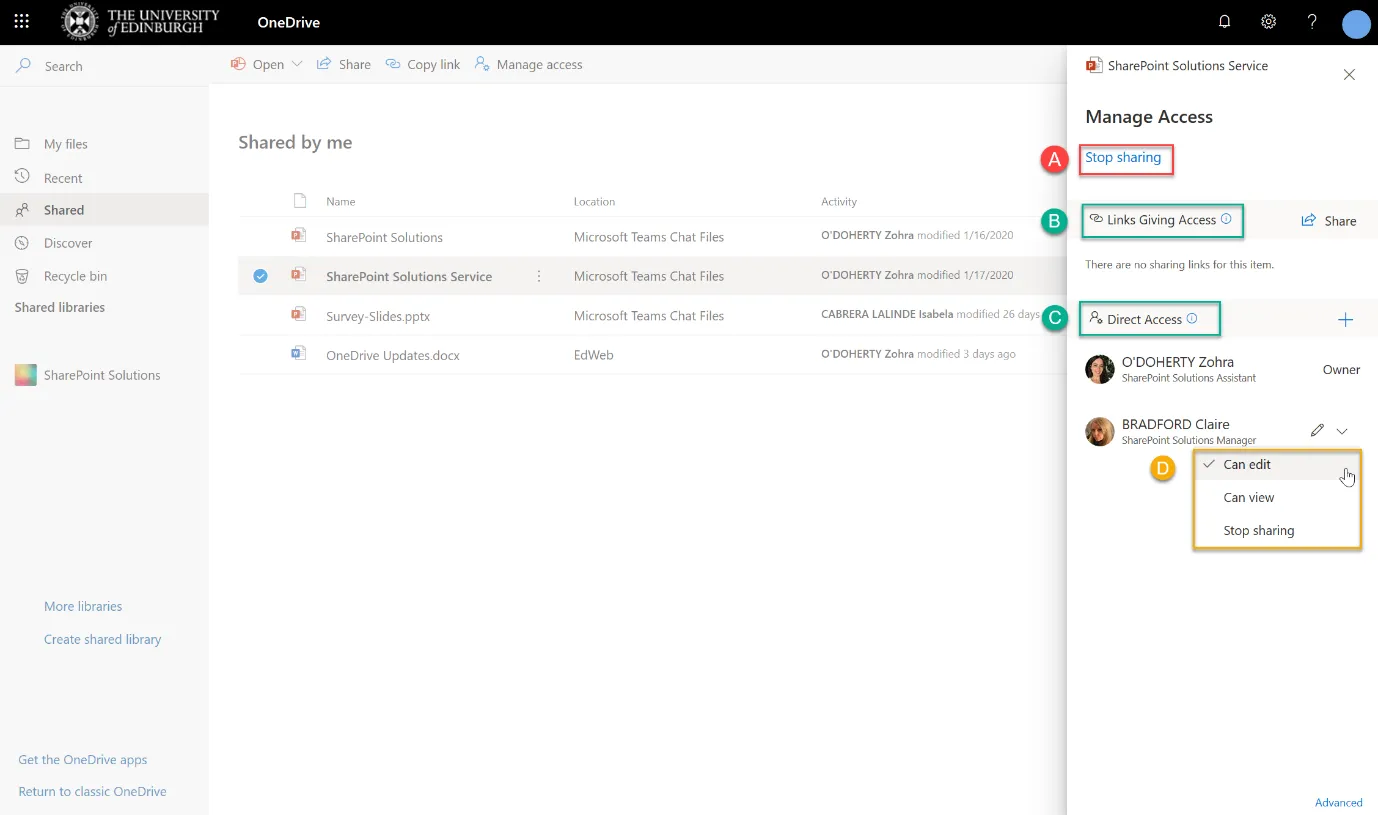Open the app launcher waffle icon
Viewport: 1378px width, 815px height.
pos(22,22)
